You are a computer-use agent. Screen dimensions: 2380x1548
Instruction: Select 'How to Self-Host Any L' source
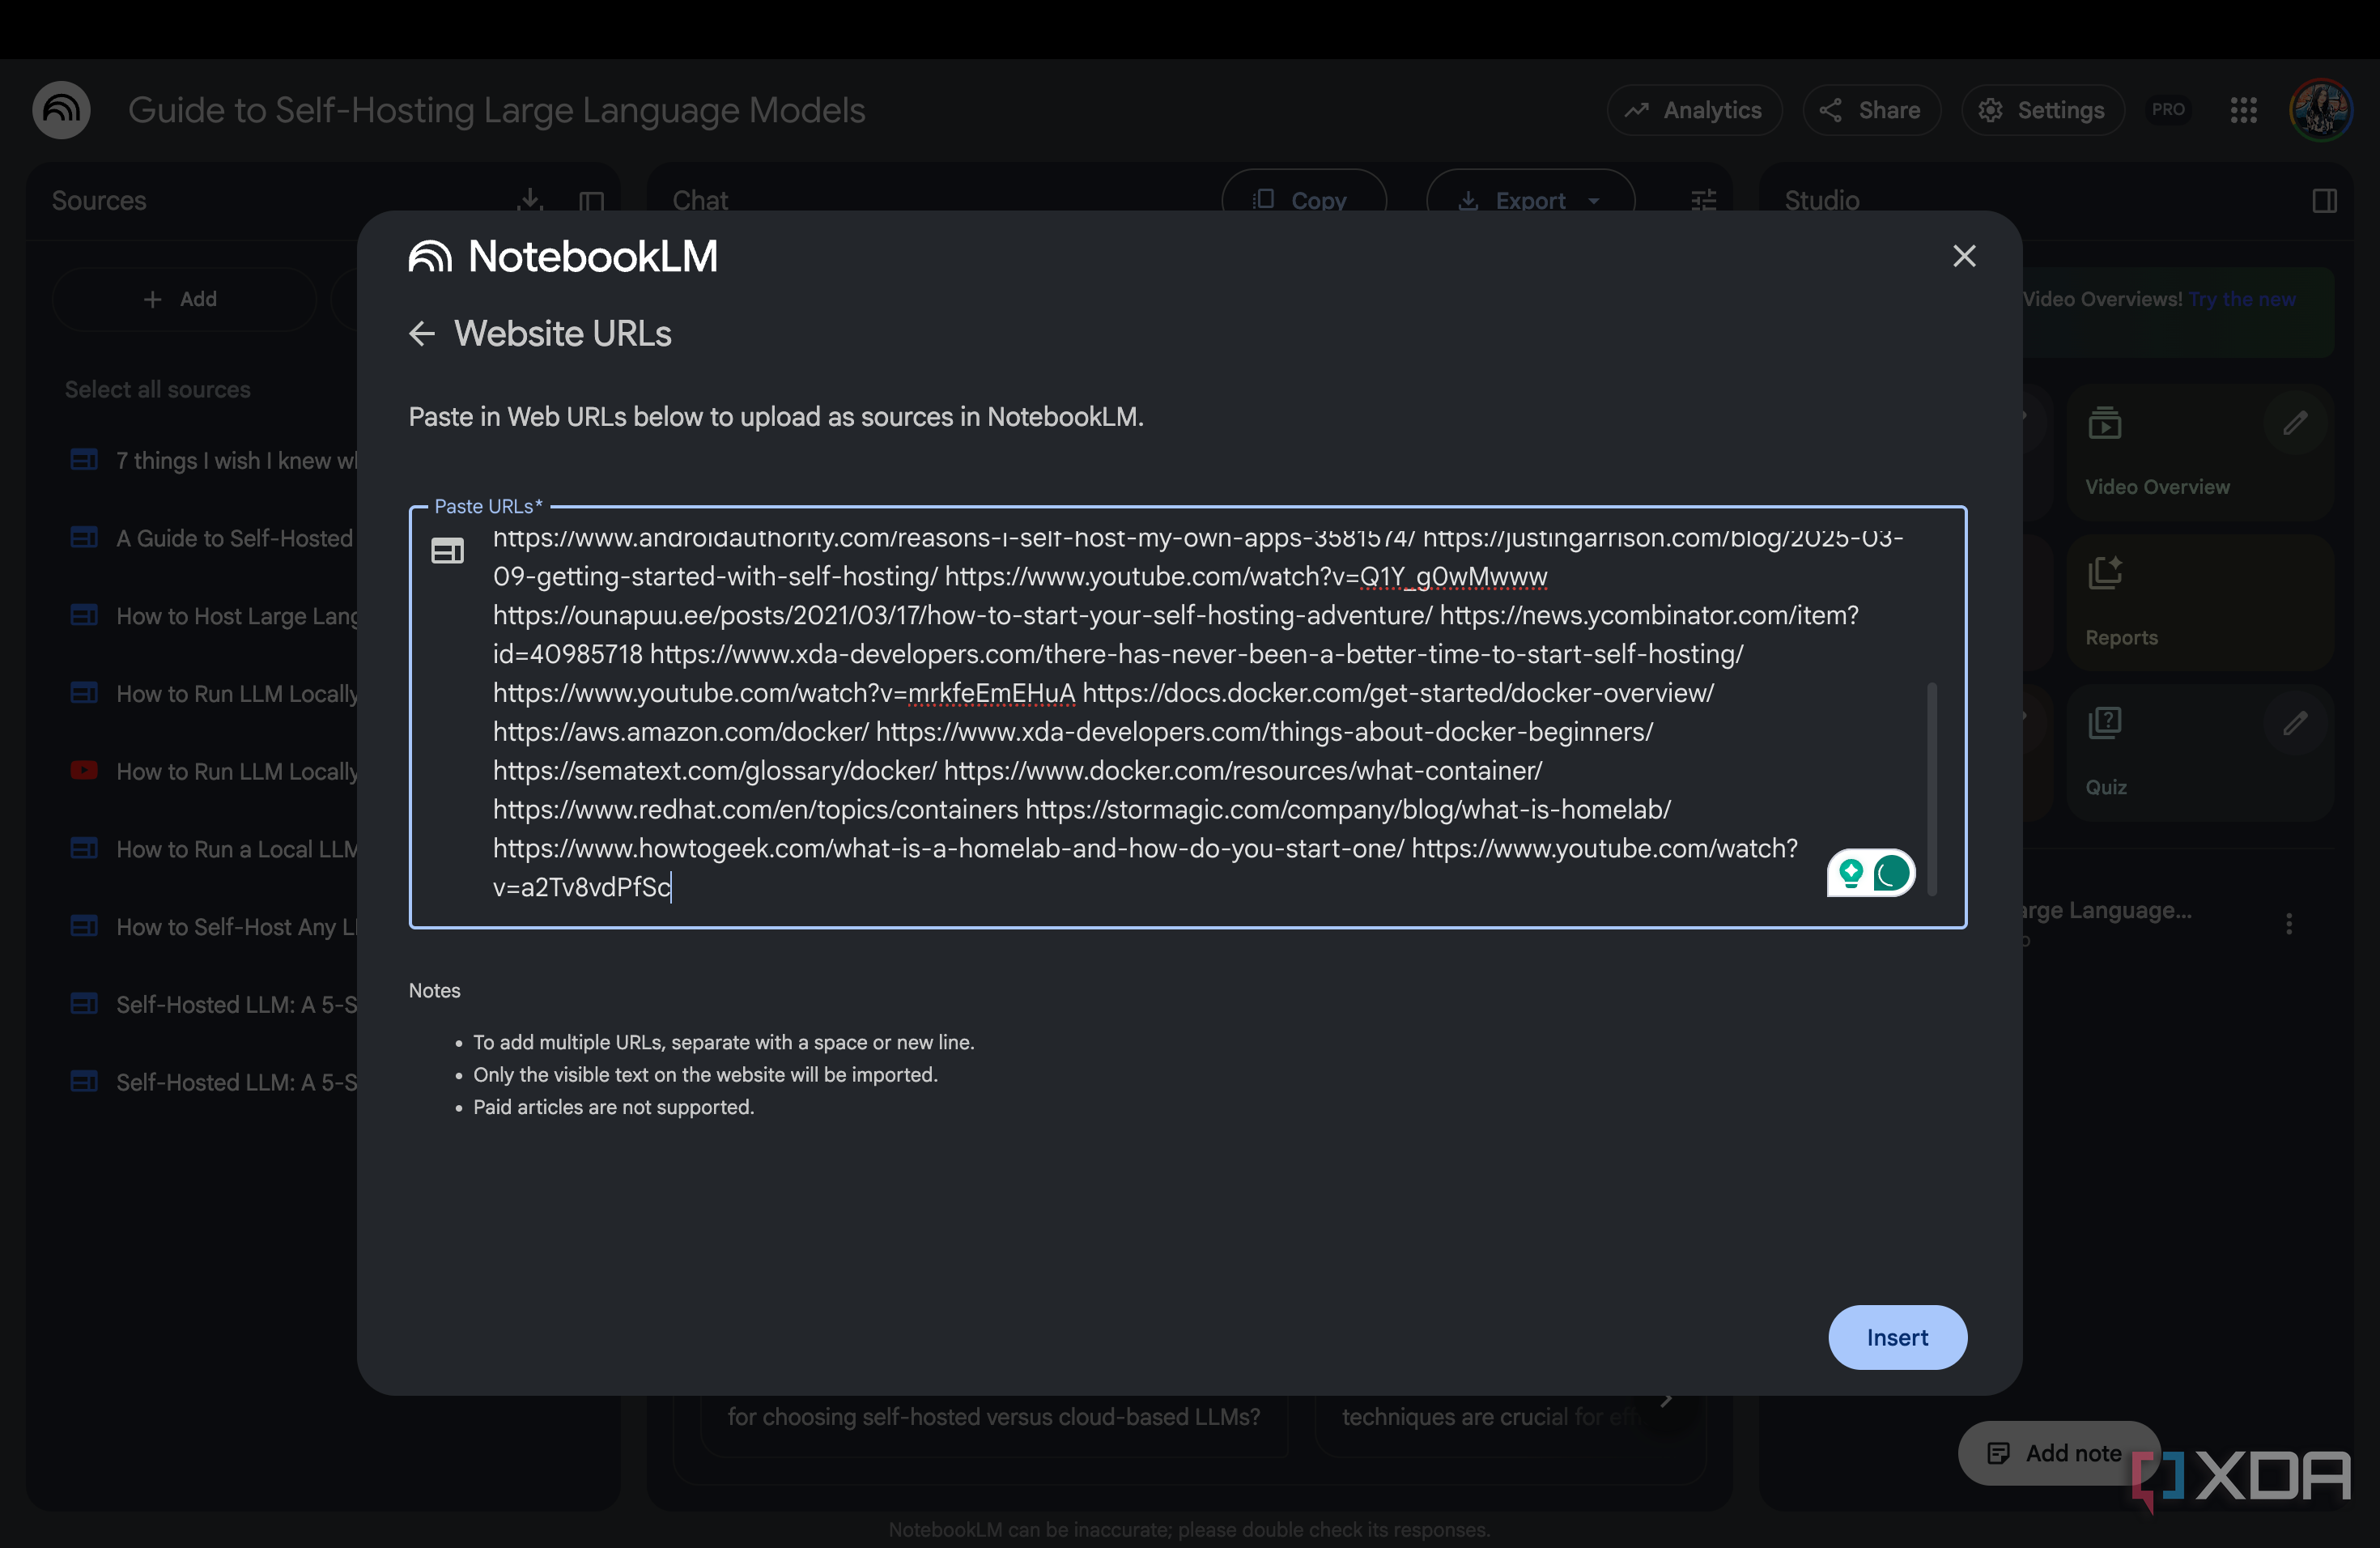pos(213,927)
